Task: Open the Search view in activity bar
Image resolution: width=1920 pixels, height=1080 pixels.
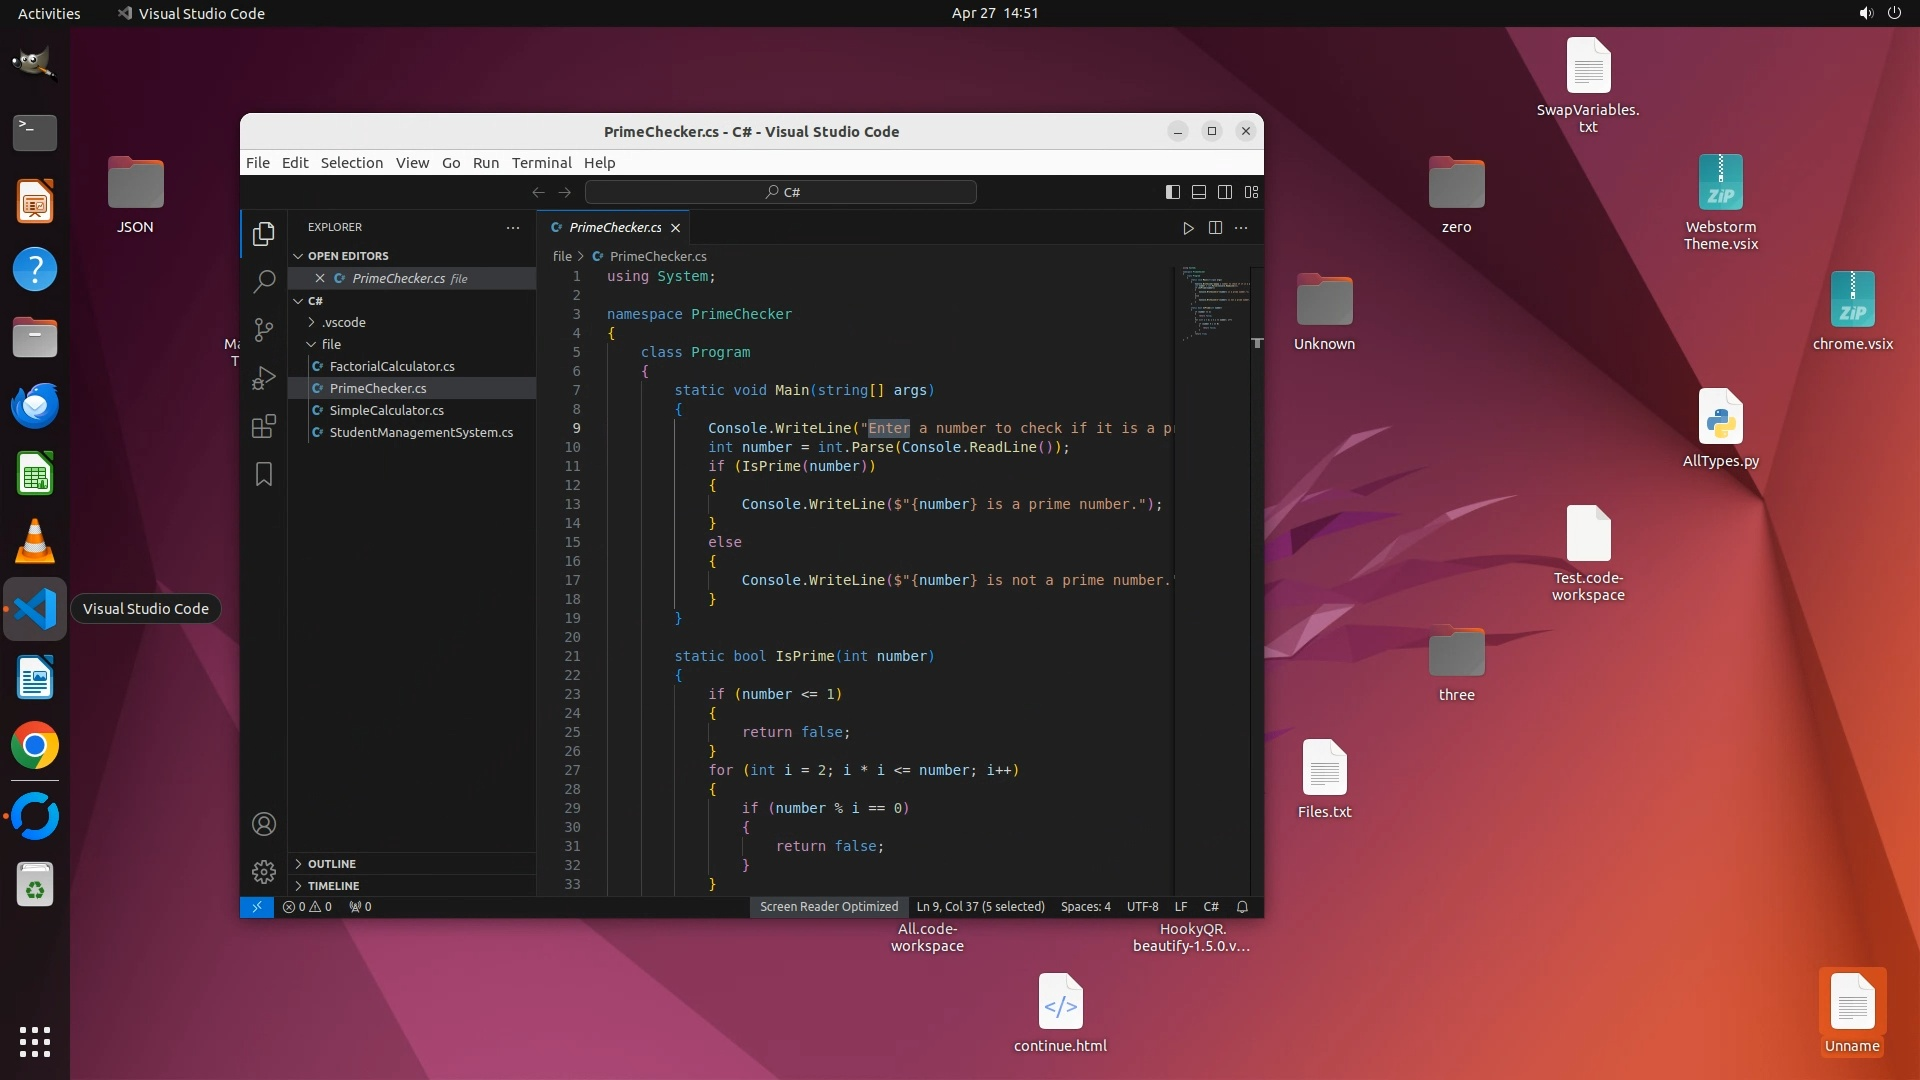Action: pos(264,282)
